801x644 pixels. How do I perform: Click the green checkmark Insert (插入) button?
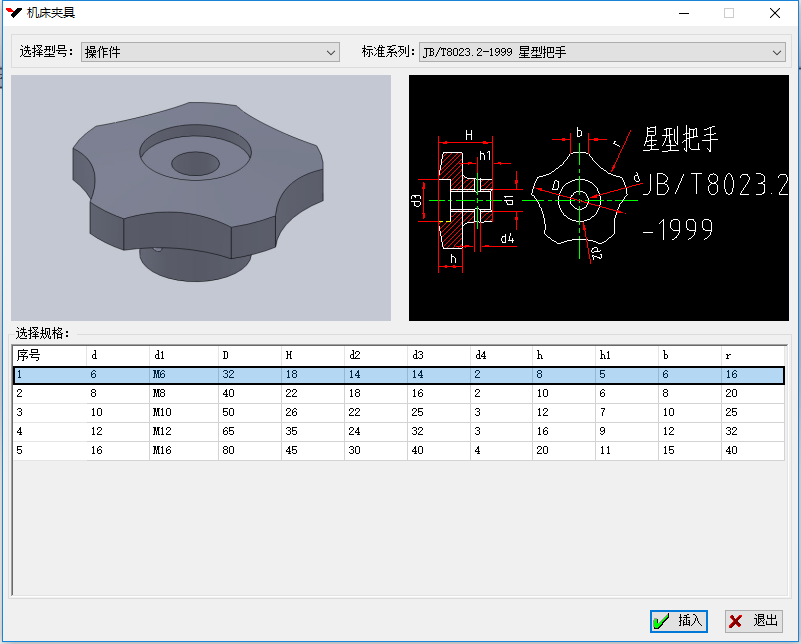point(678,621)
